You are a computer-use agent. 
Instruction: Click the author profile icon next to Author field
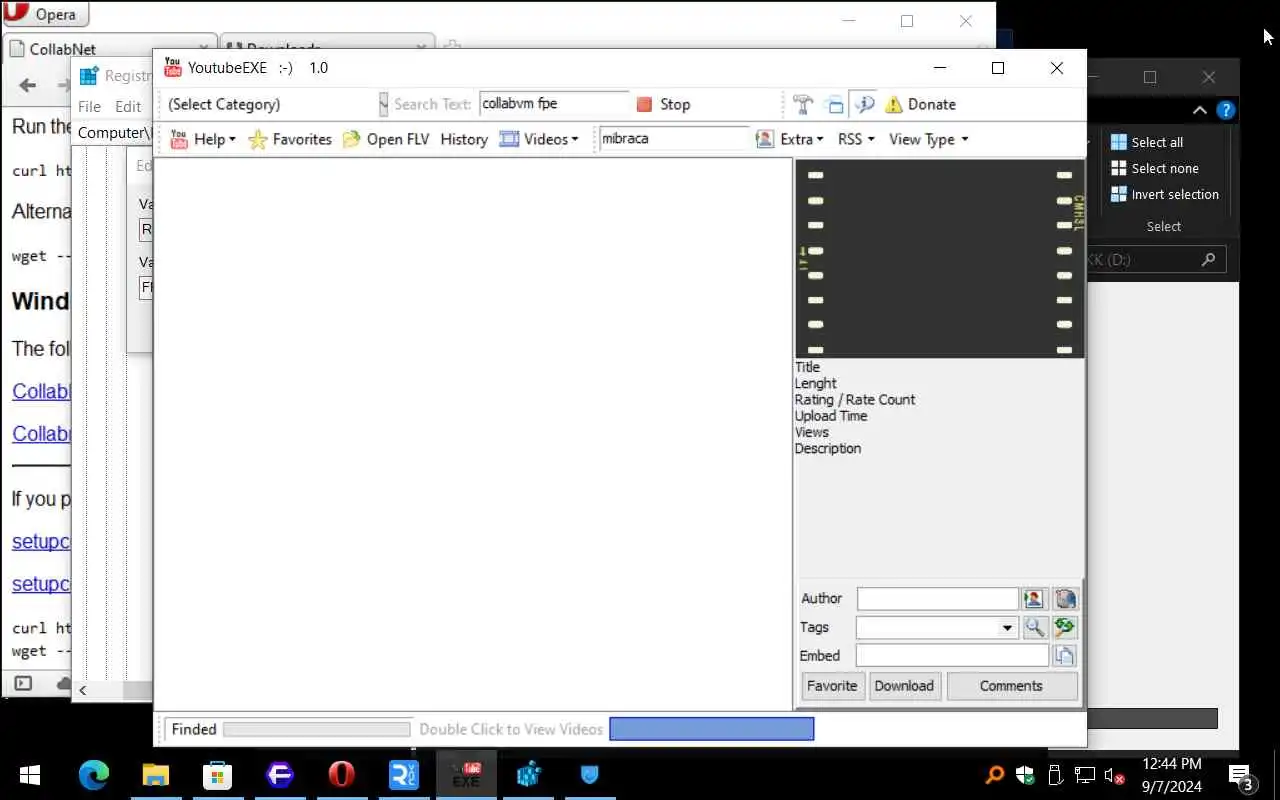pyautogui.click(x=1034, y=599)
